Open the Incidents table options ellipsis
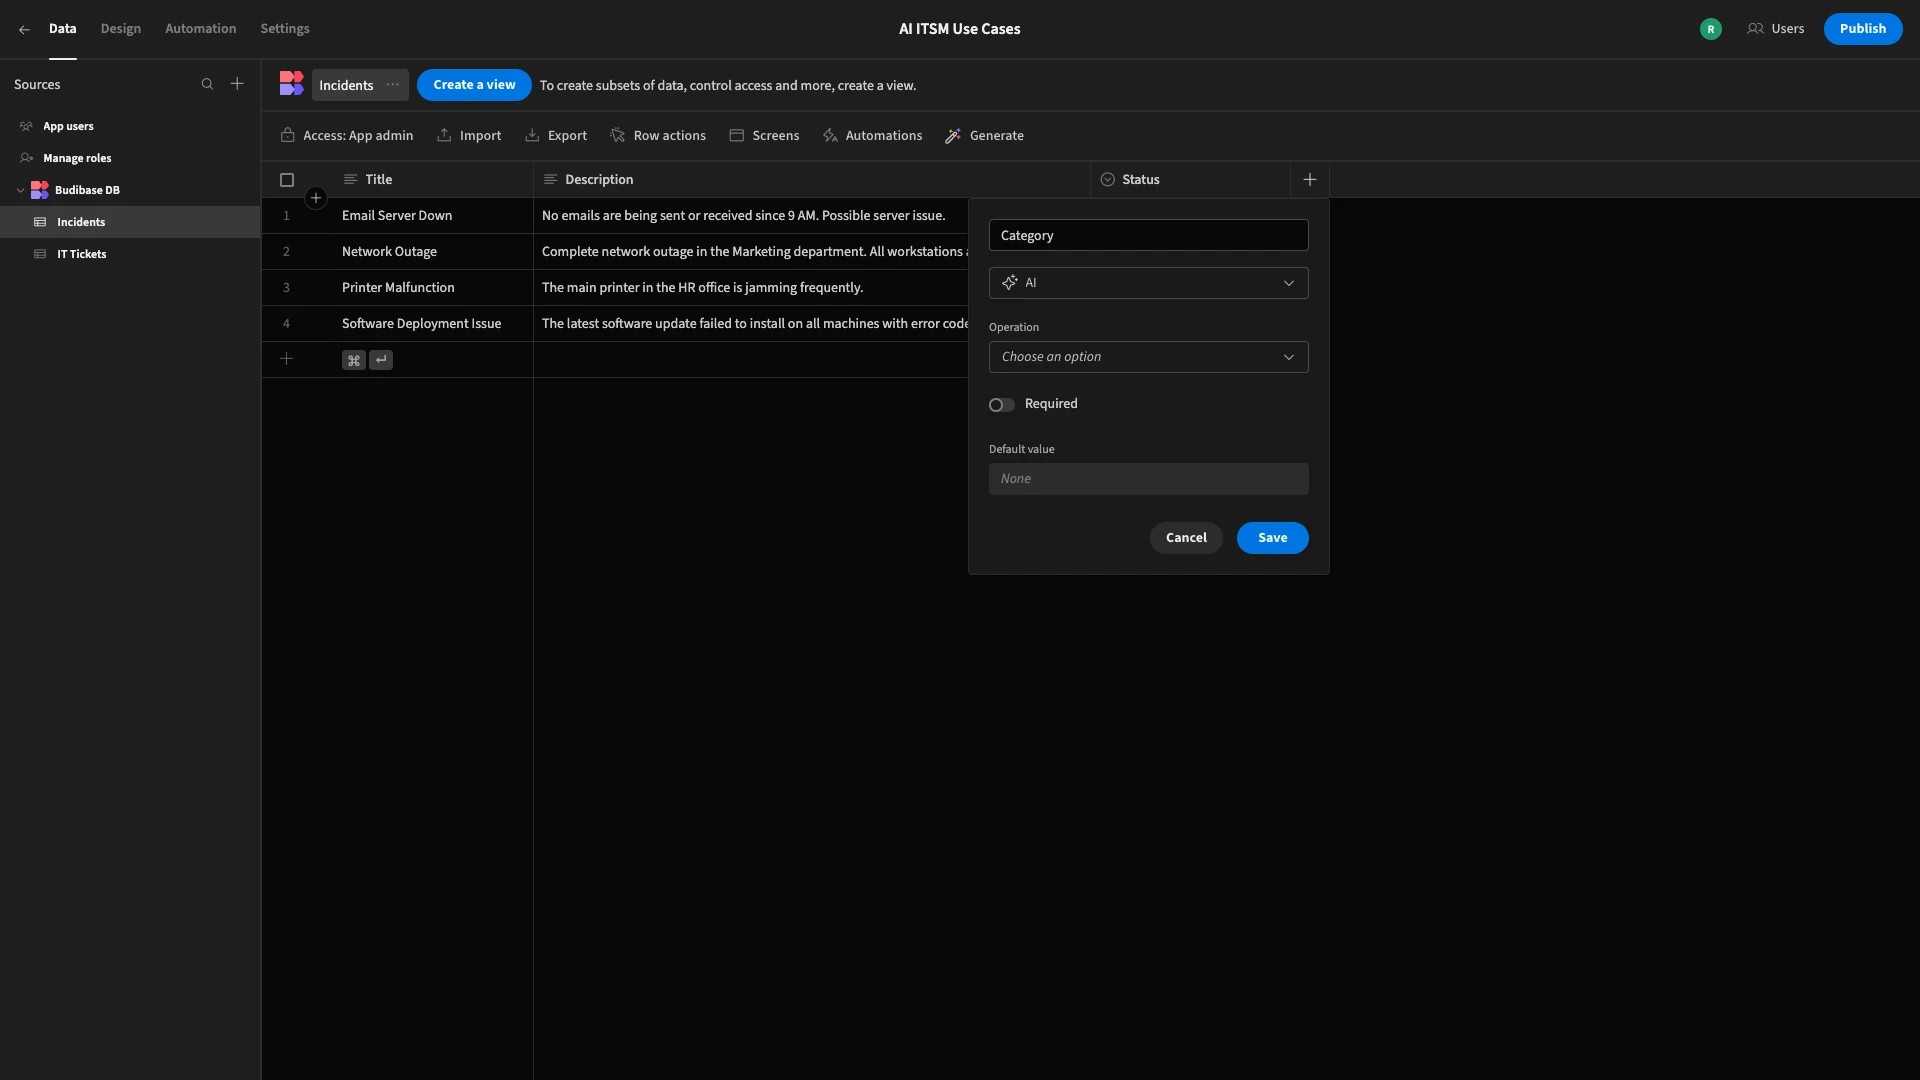 393,85
